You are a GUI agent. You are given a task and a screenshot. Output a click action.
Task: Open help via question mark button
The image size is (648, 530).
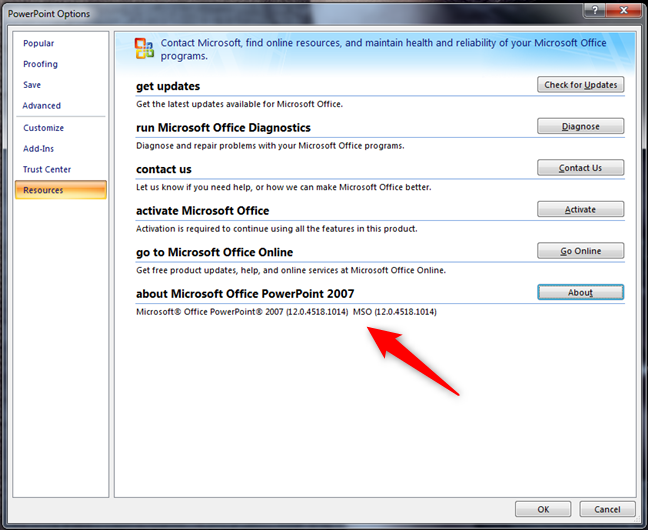[x=595, y=10]
